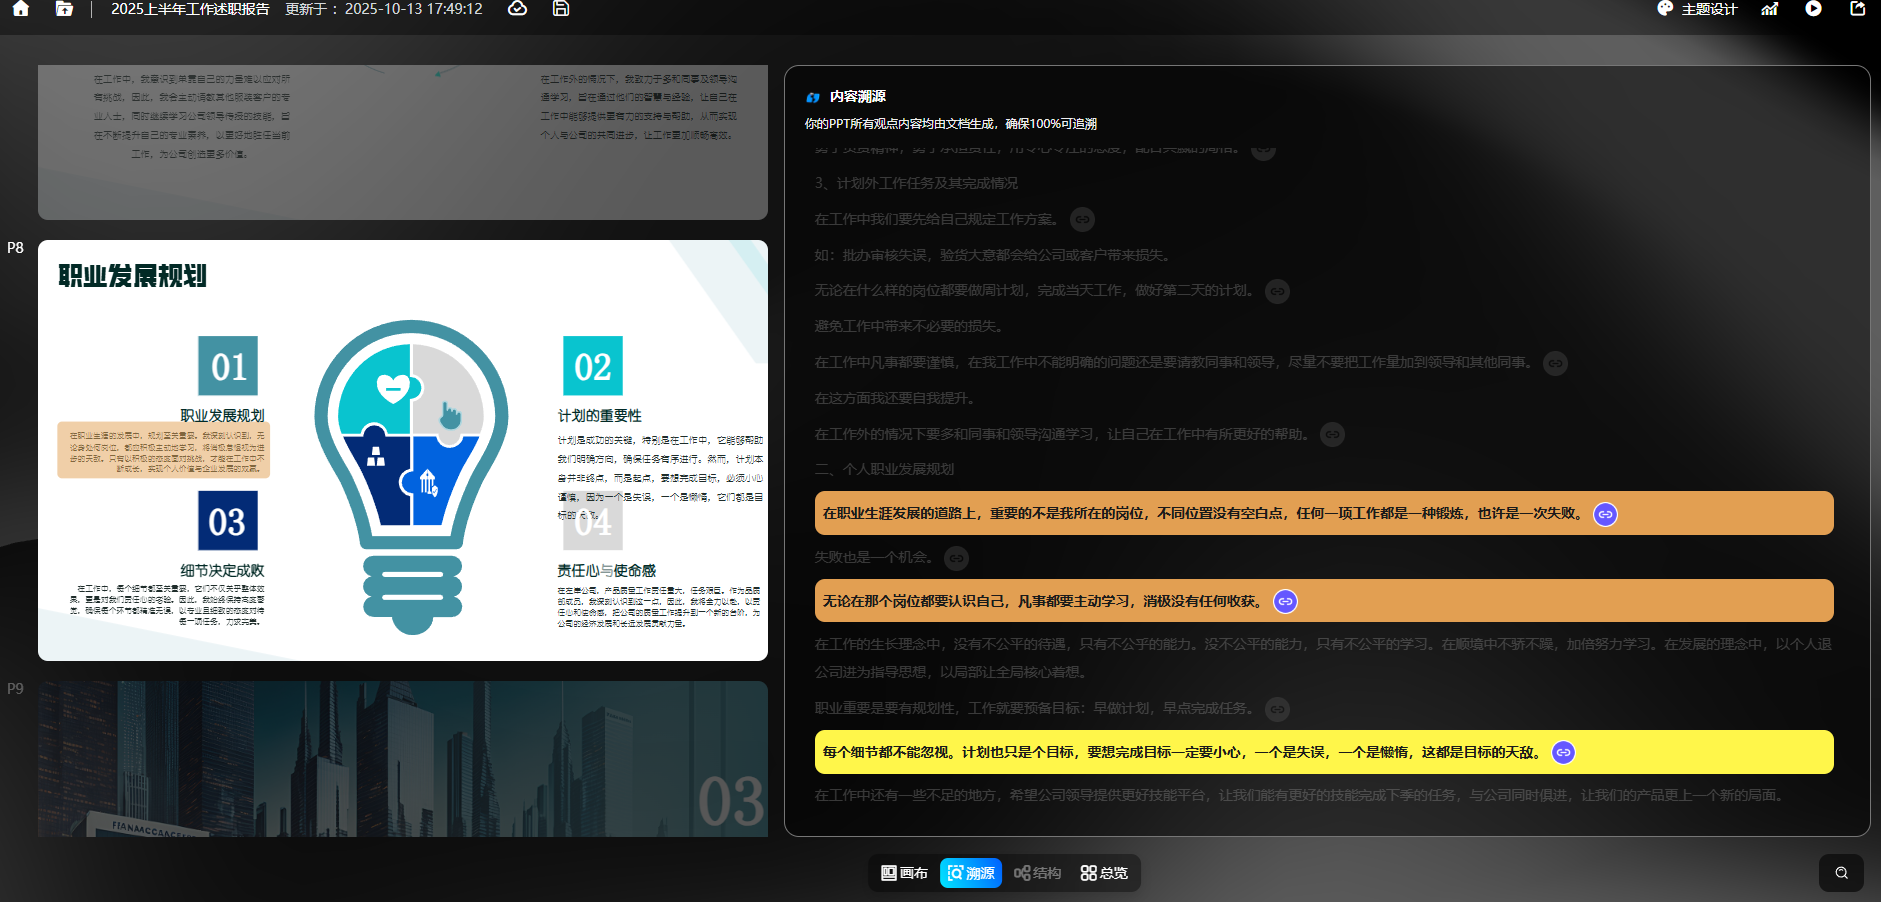The width and height of the screenshot is (1881, 902).
Task: Select the 职业发展规划 slide P8
Action: (402, 450)
